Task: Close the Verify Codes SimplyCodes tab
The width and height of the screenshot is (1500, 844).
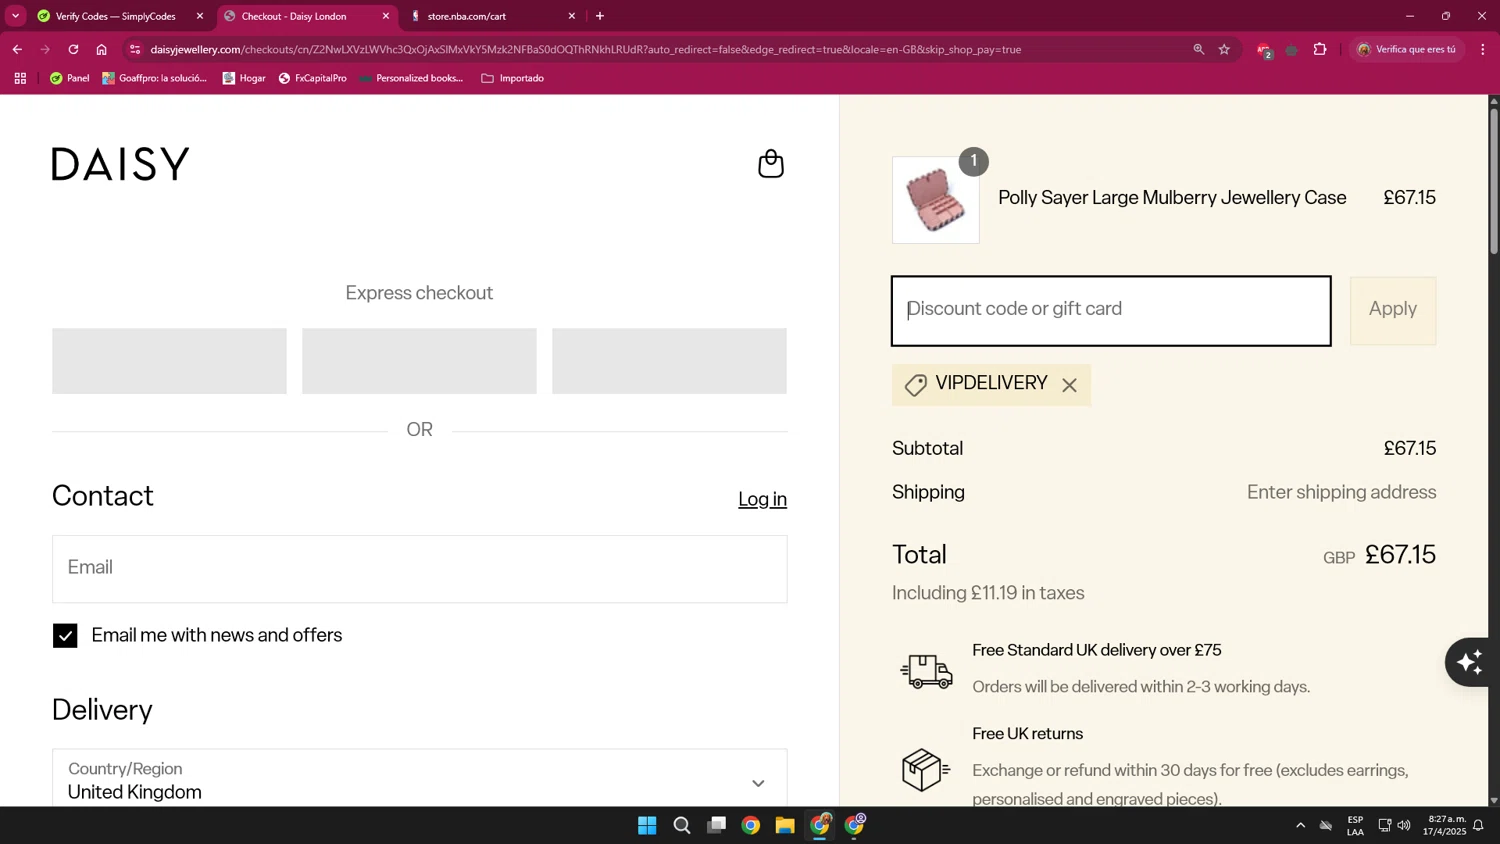Action: [x=200, y=16]
